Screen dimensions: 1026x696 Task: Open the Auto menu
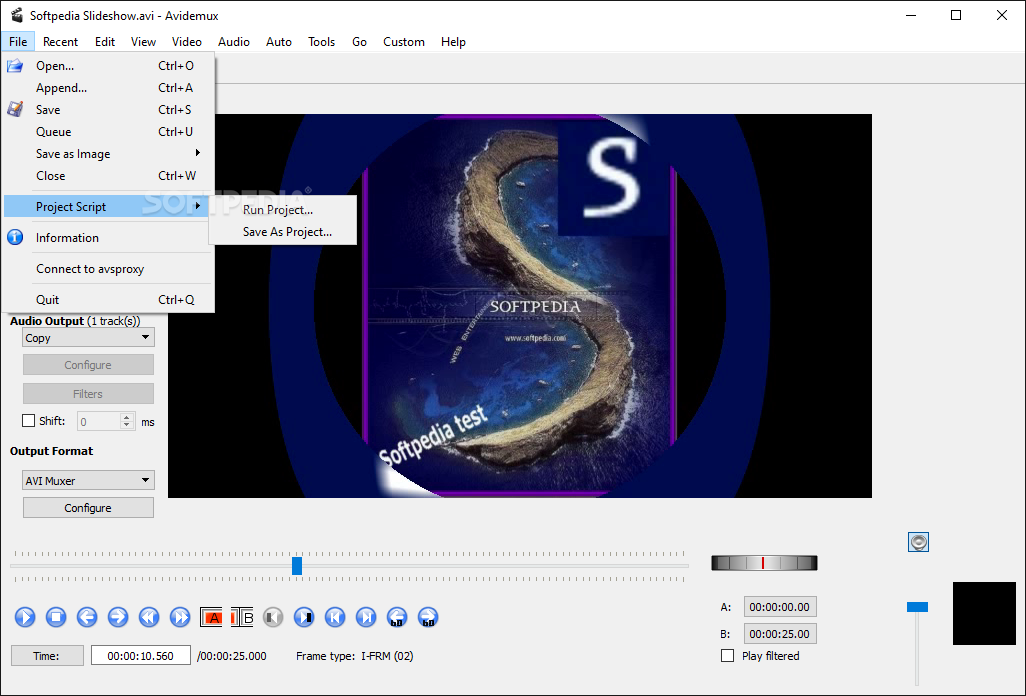coord(279,42)
